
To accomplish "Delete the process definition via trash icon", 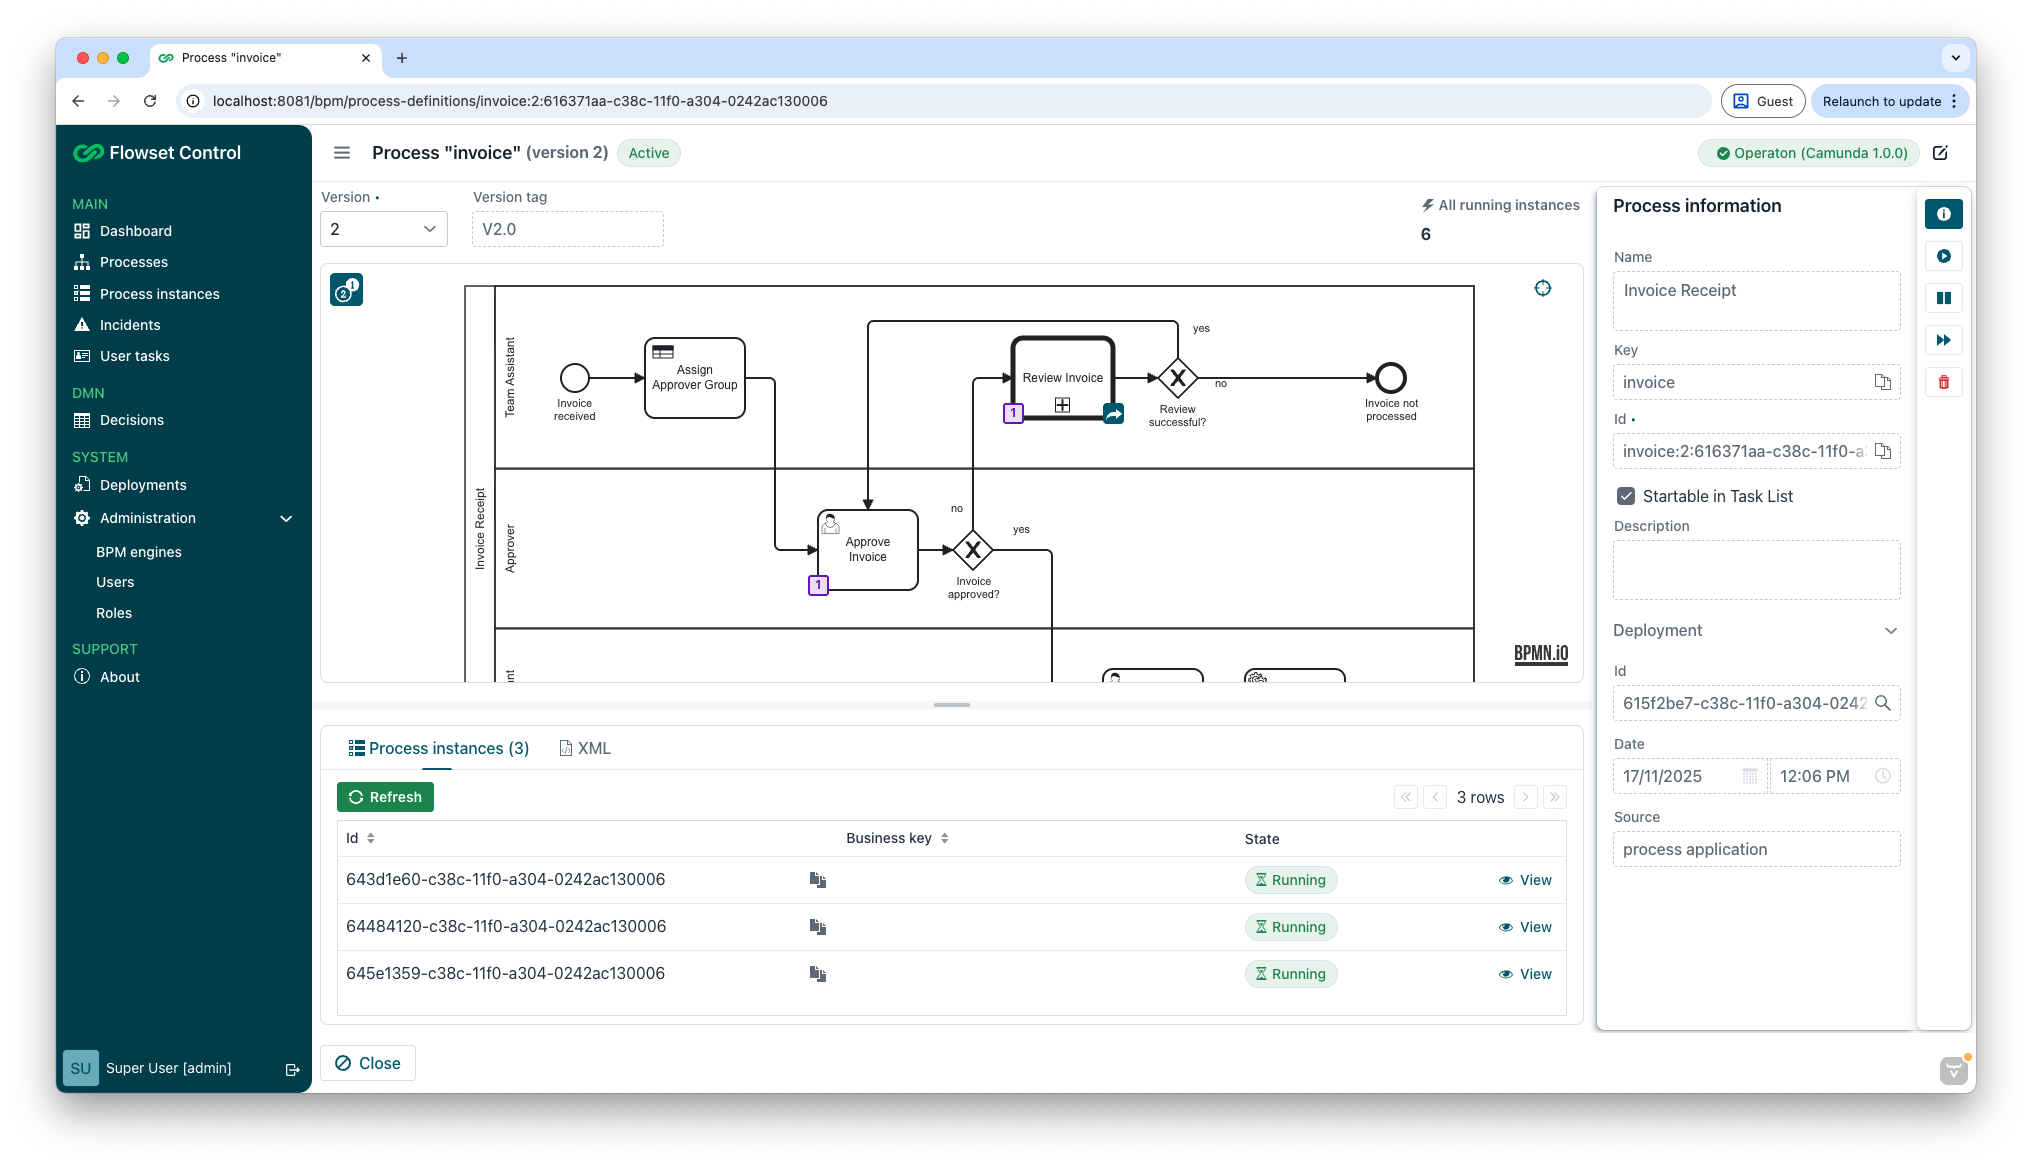I will [1944, 382].
